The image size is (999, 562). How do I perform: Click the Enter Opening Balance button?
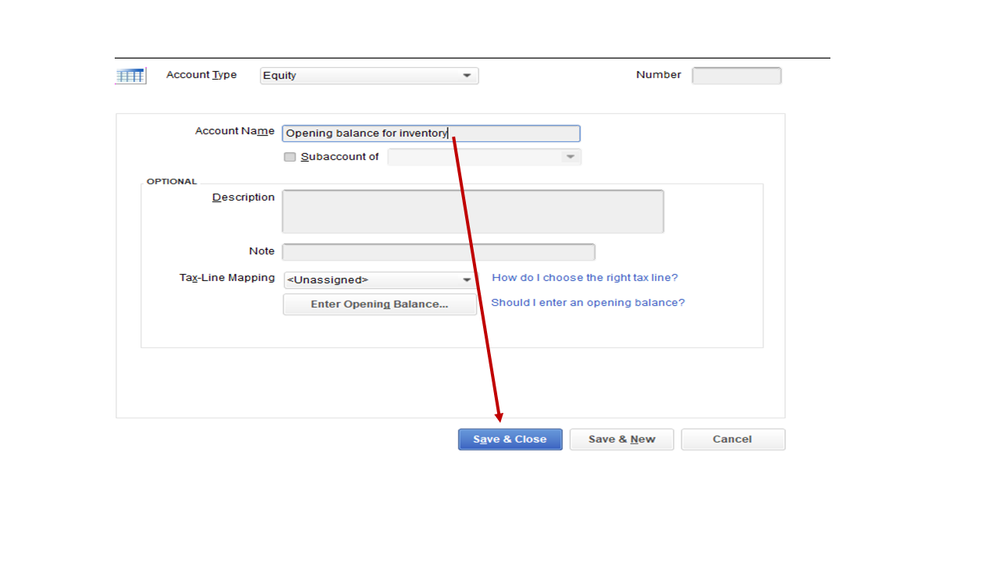(x=380, y=304)
